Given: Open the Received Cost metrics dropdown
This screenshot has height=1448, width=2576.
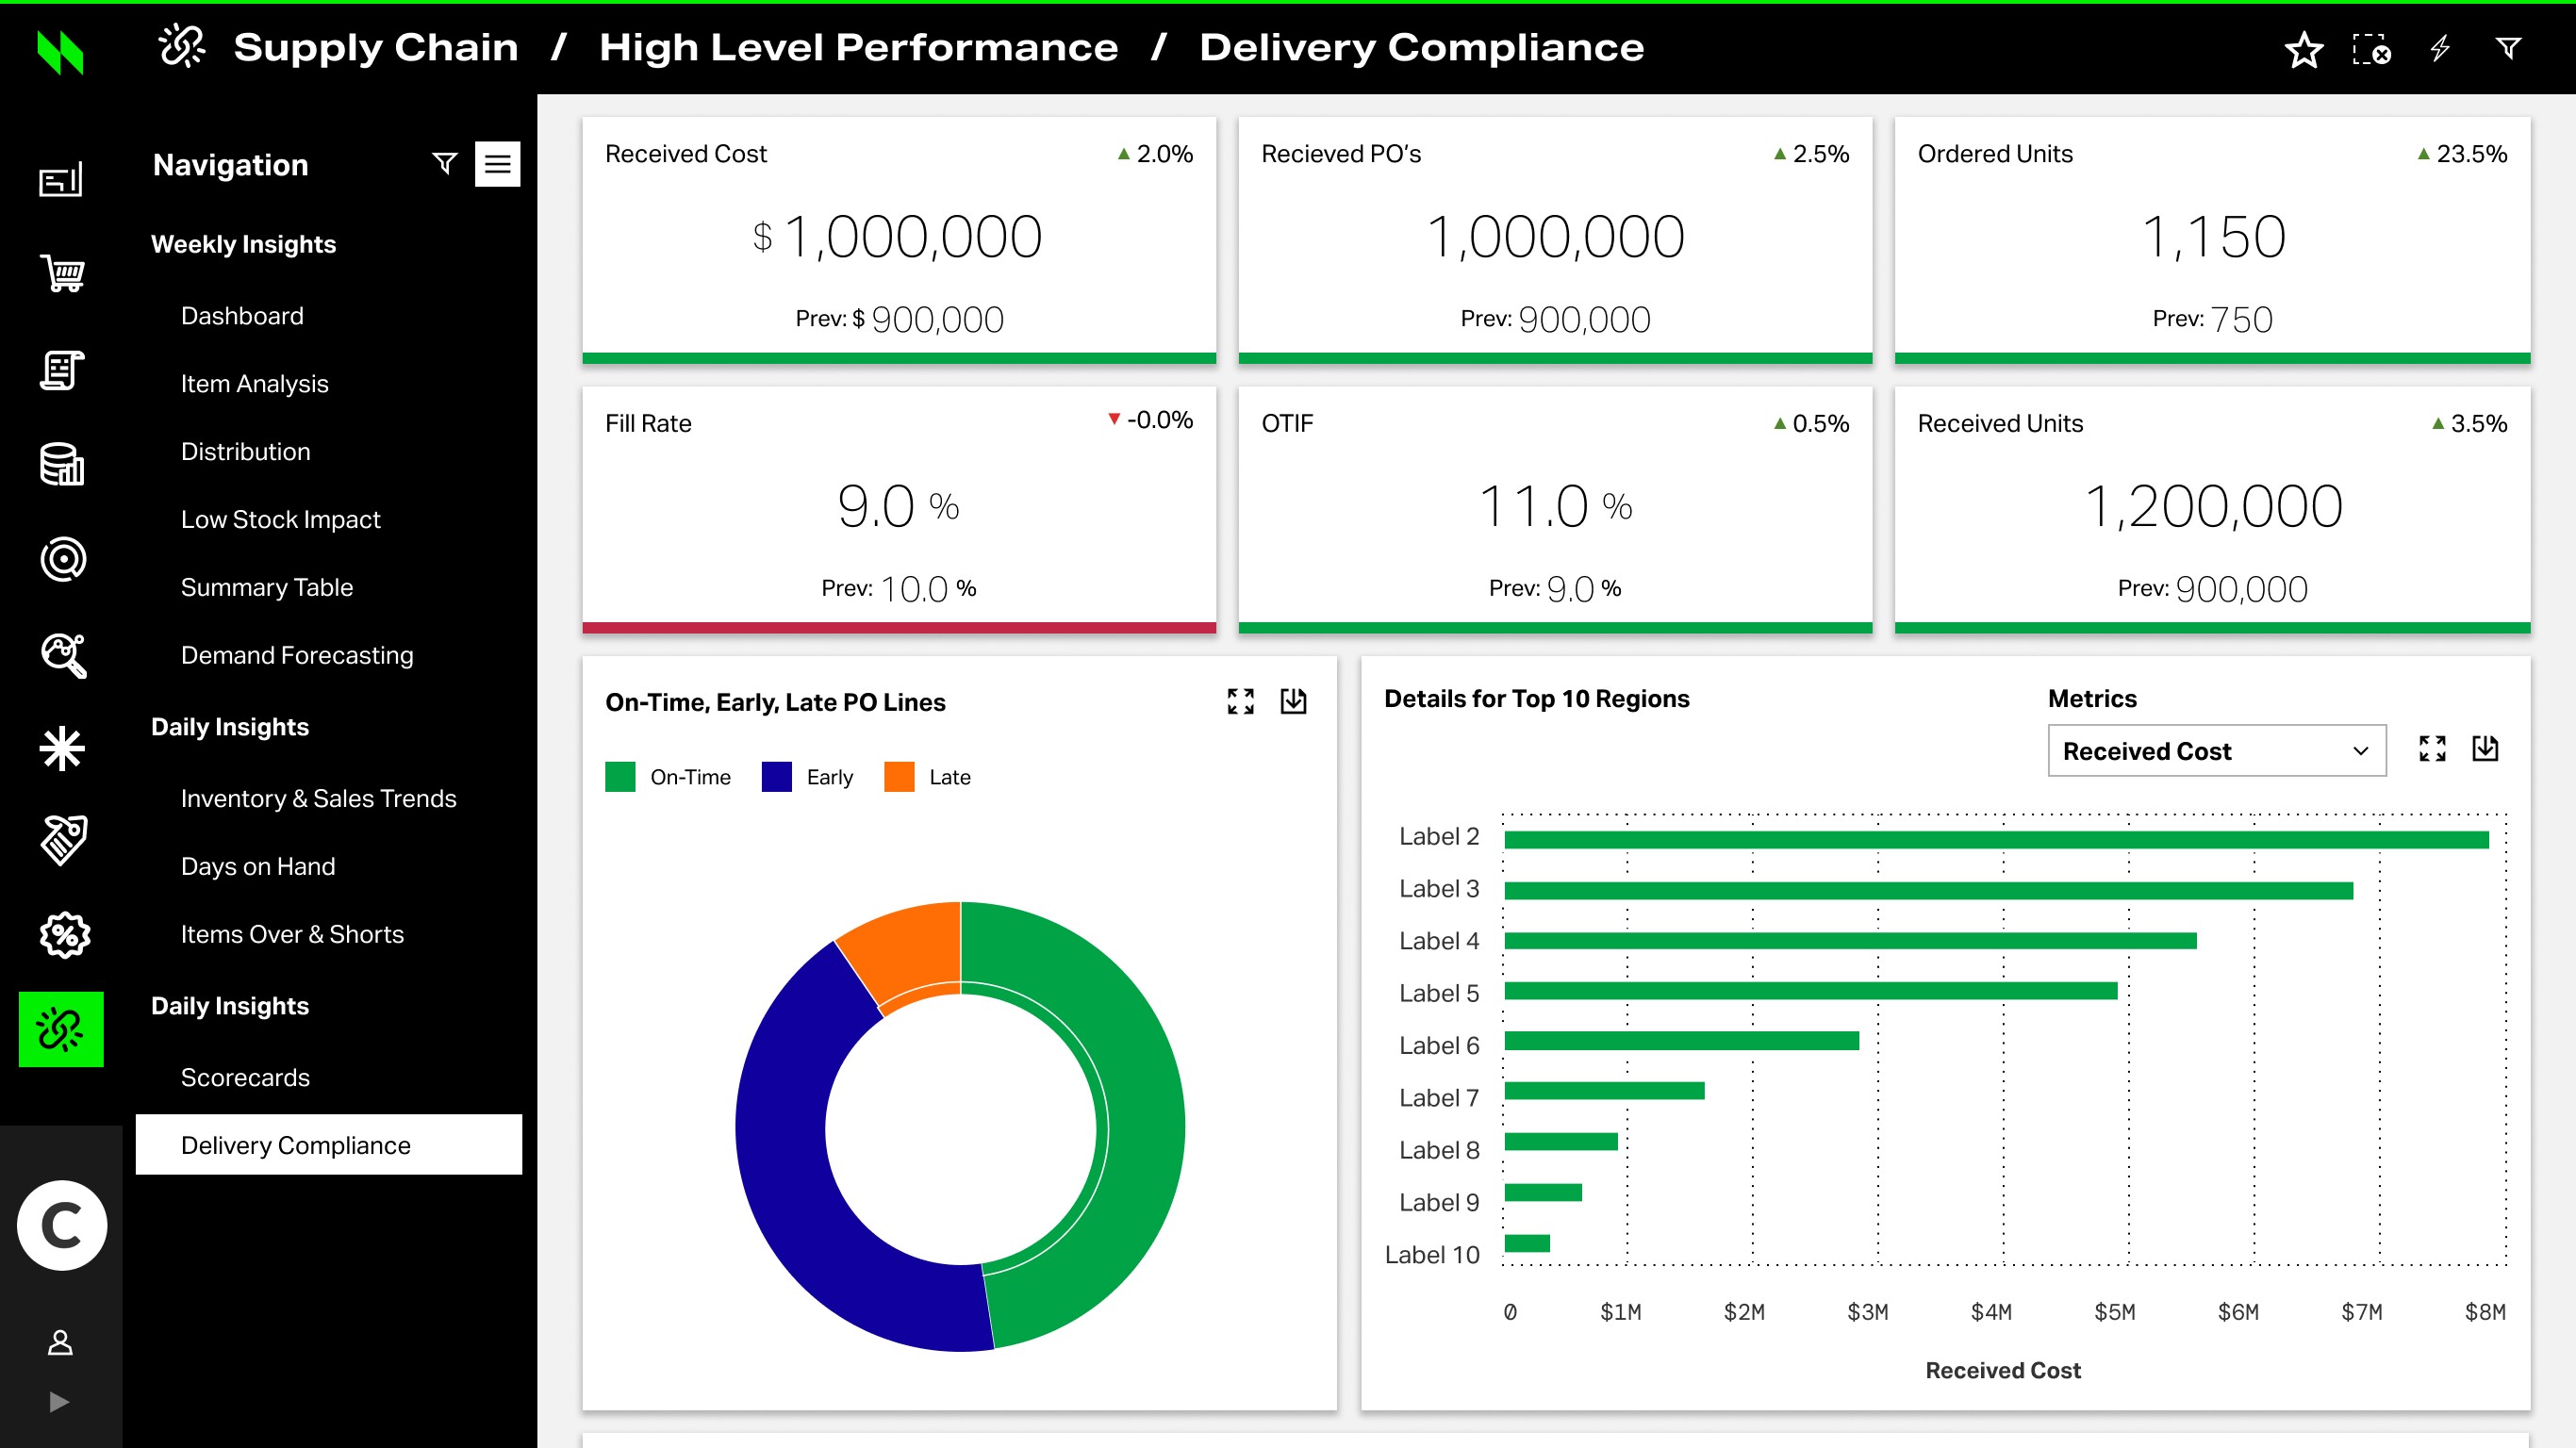Looking at the screenshot, I should point(2216,751).
